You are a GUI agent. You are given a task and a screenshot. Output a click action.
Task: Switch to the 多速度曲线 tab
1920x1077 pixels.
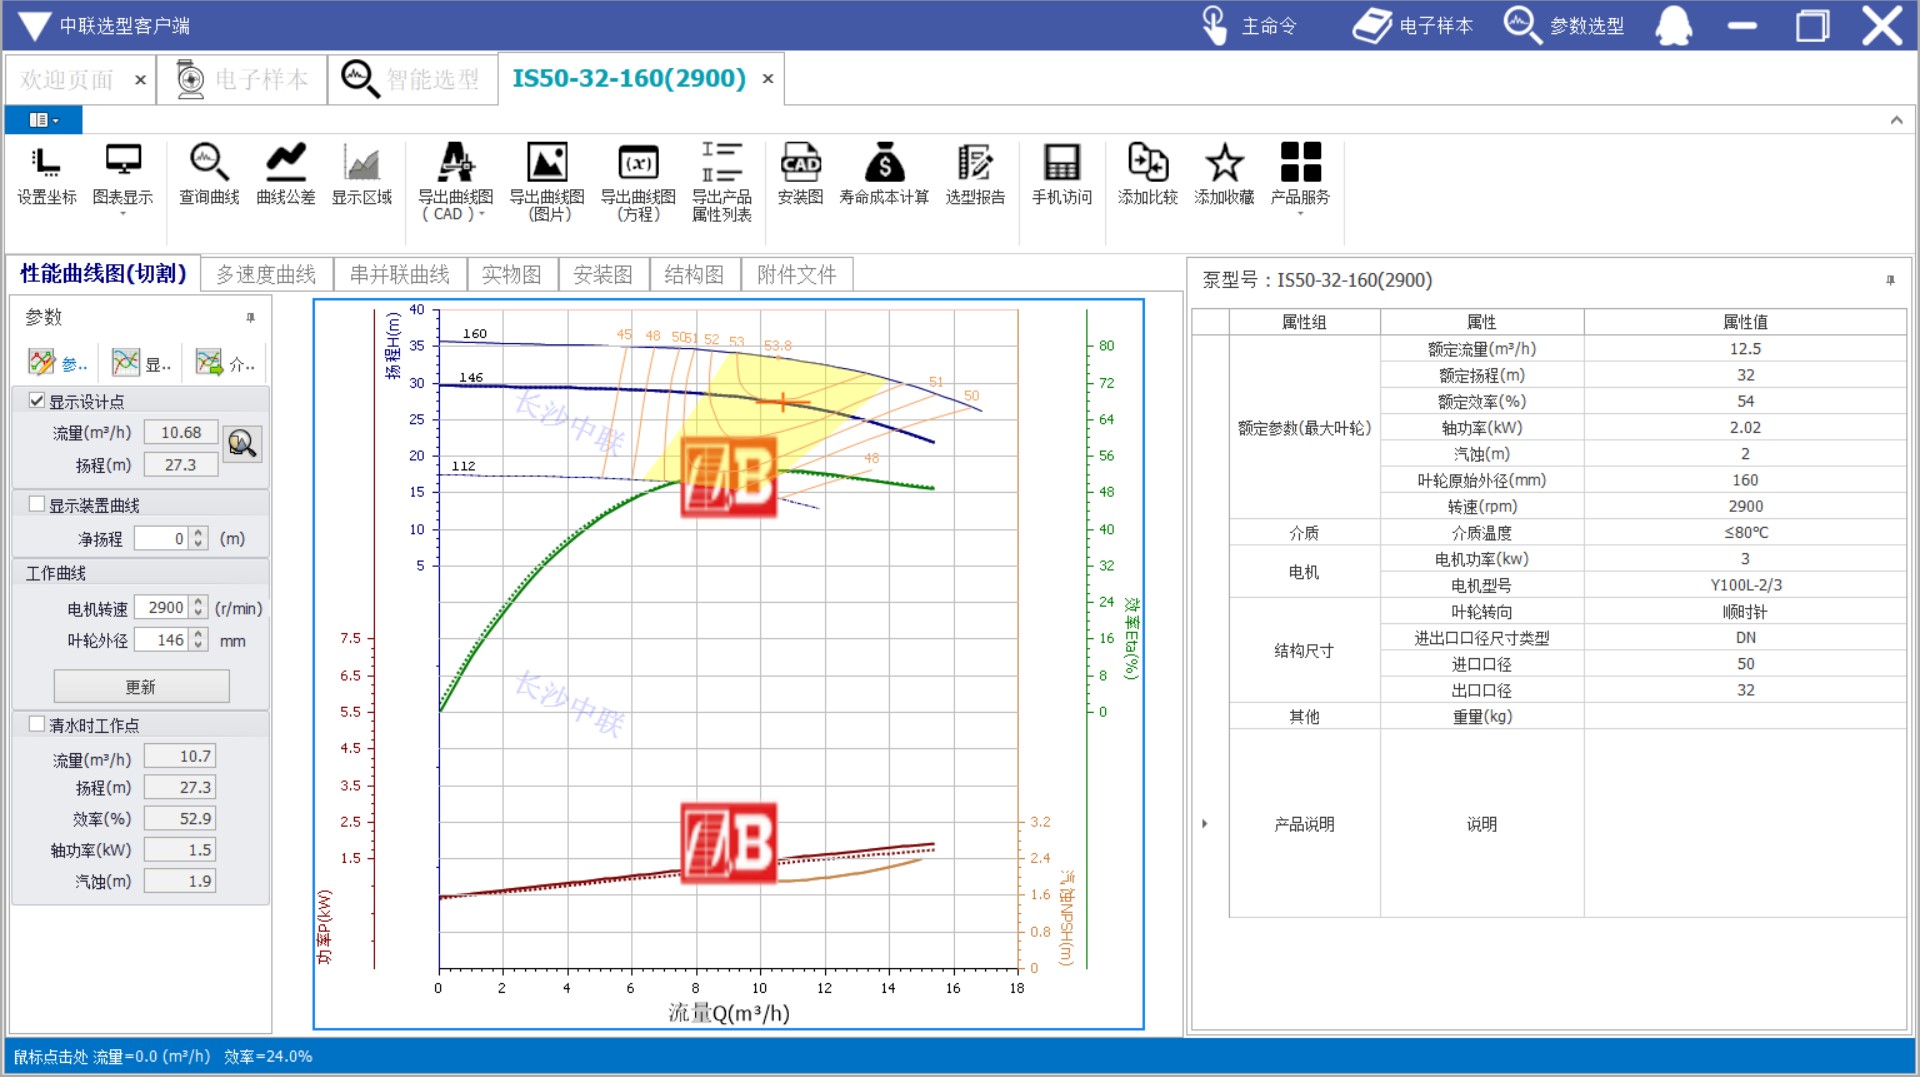(266, 274)
